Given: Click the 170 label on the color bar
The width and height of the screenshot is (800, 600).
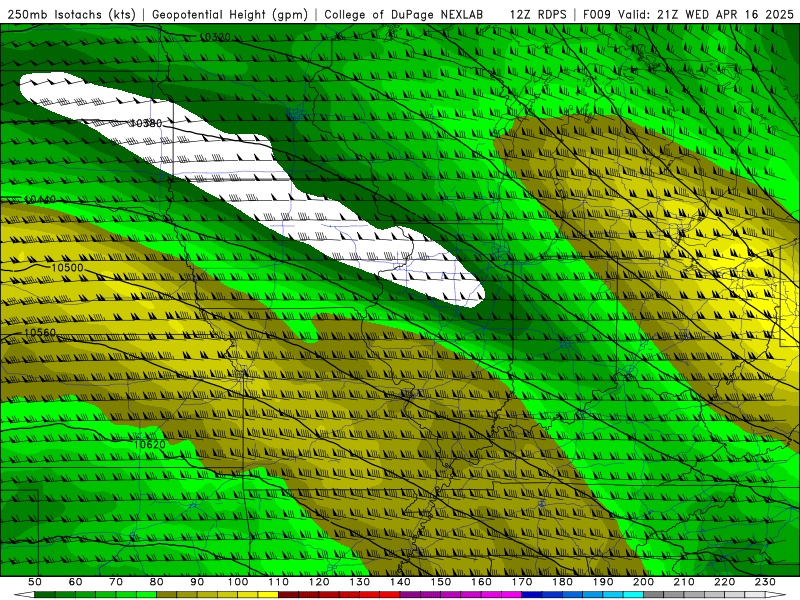Looking at the screenshot, I should 522,582.
